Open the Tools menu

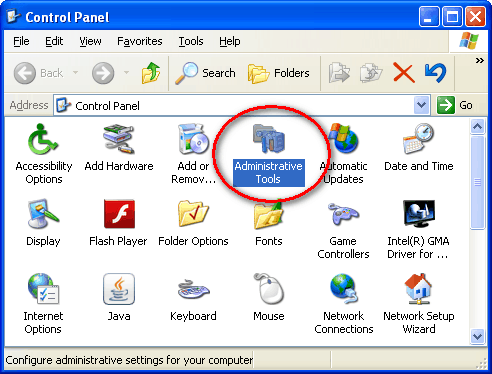click(191, 41)
